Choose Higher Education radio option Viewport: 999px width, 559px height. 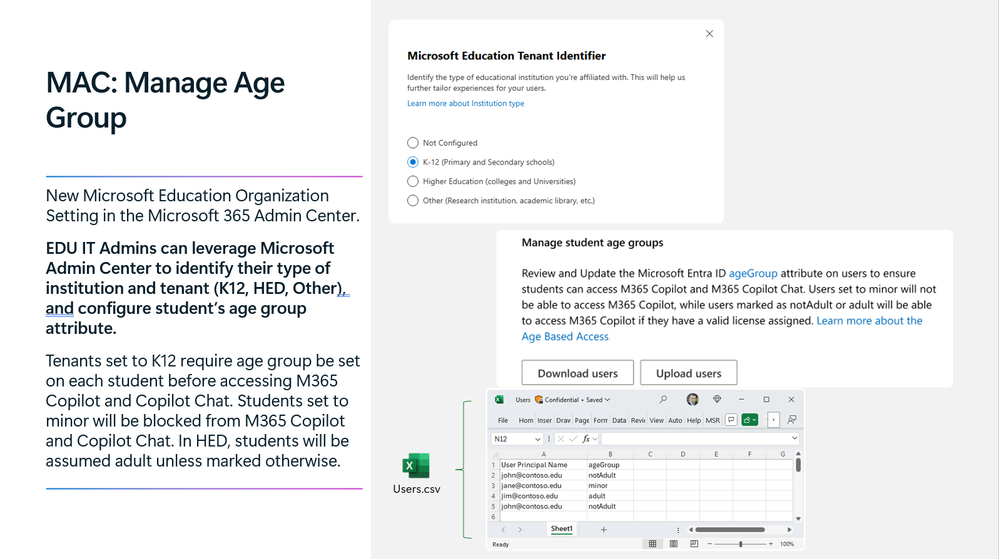[x=413, y=181]
